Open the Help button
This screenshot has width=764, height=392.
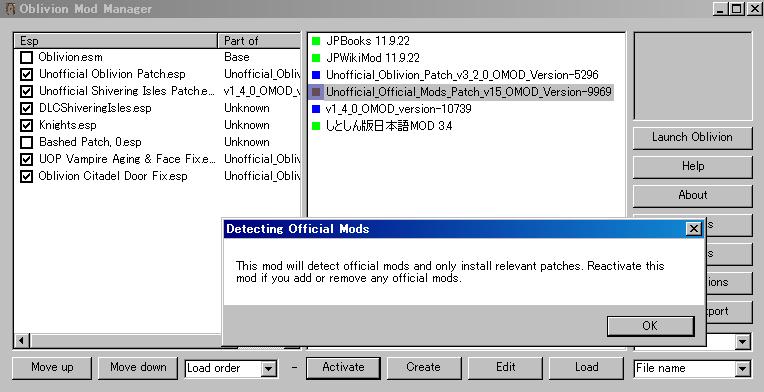coord(692,167)
